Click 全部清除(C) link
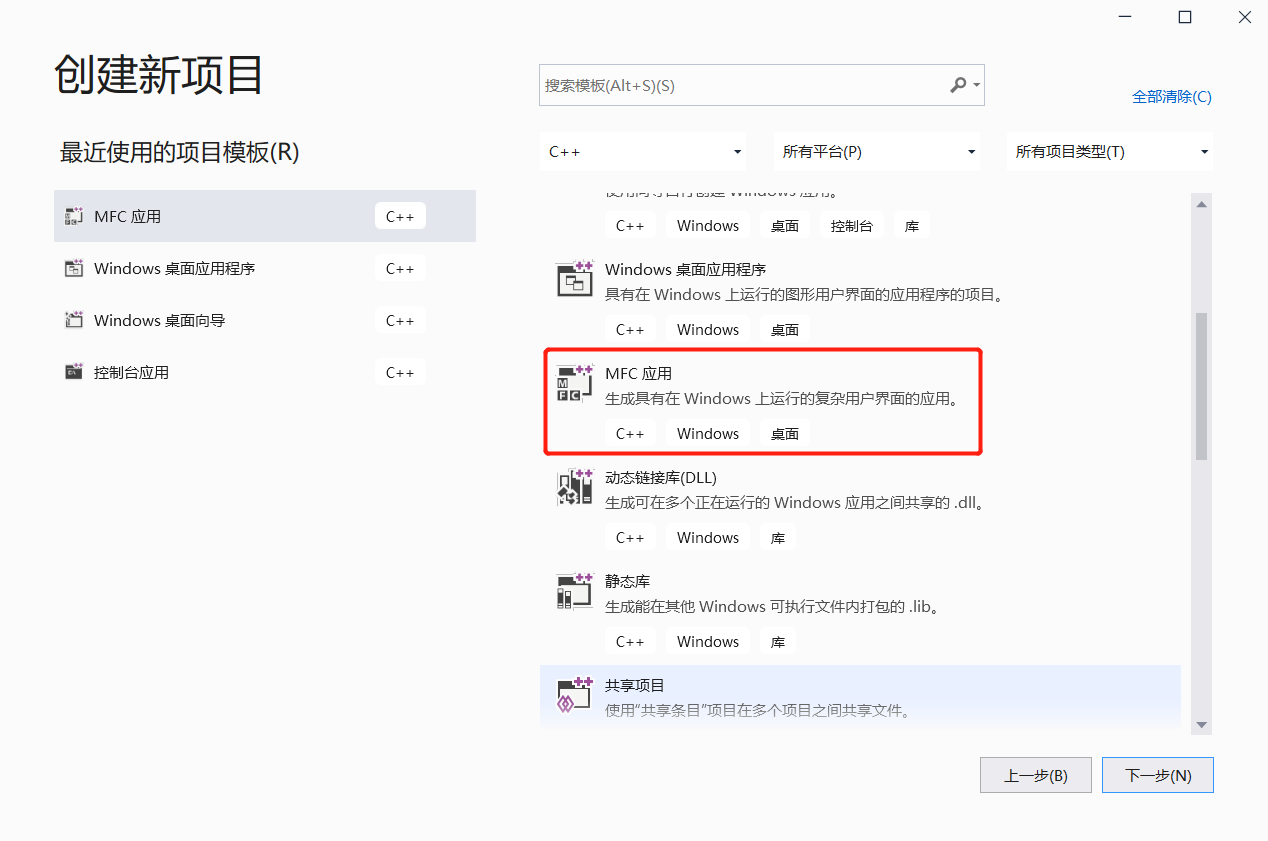 tap(1172, 97)
